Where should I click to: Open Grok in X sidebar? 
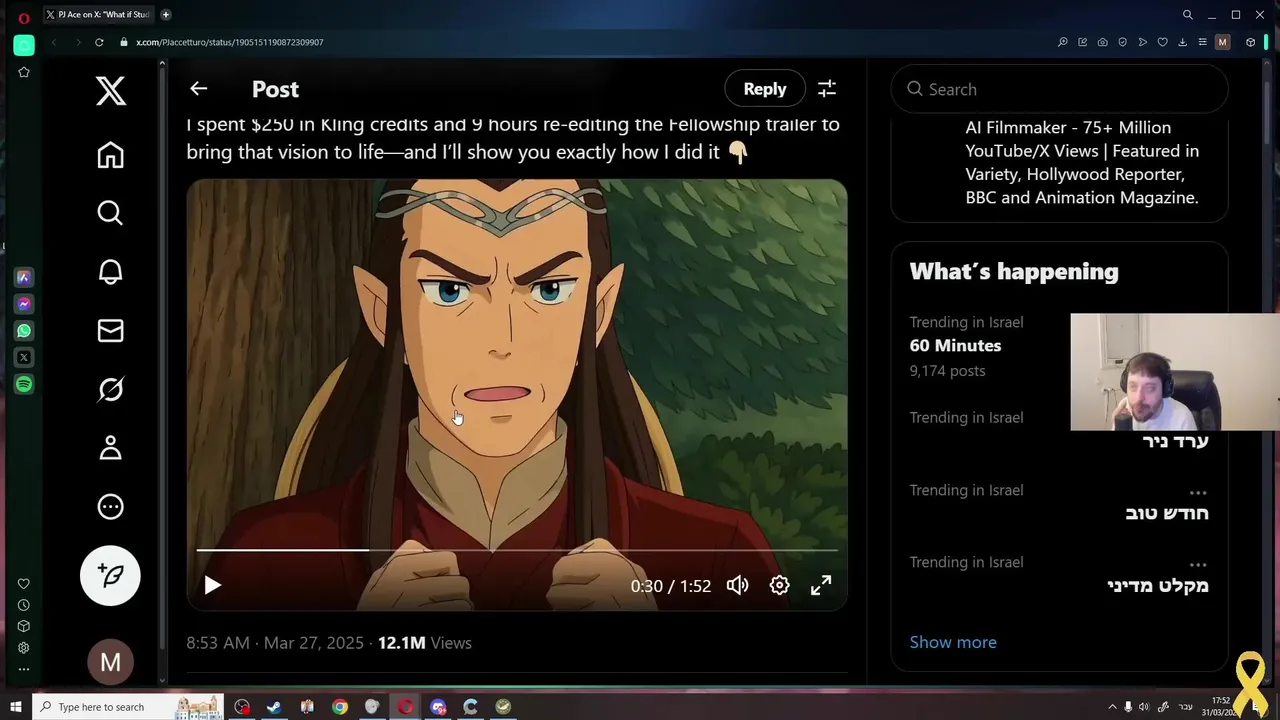coord(111,389)
